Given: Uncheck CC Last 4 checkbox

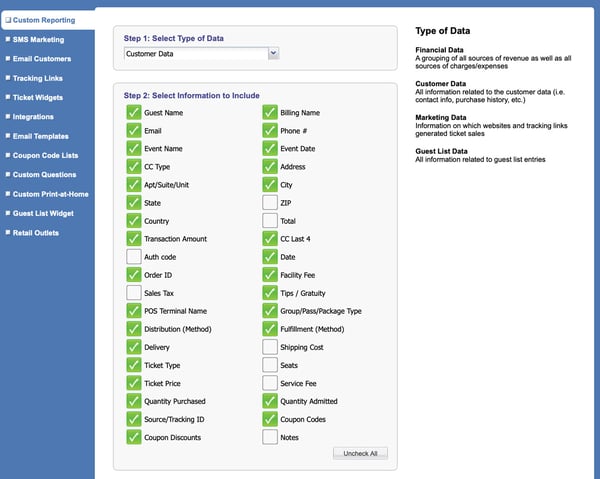Looking at the screenshot, I should click(x=270, y=239).
